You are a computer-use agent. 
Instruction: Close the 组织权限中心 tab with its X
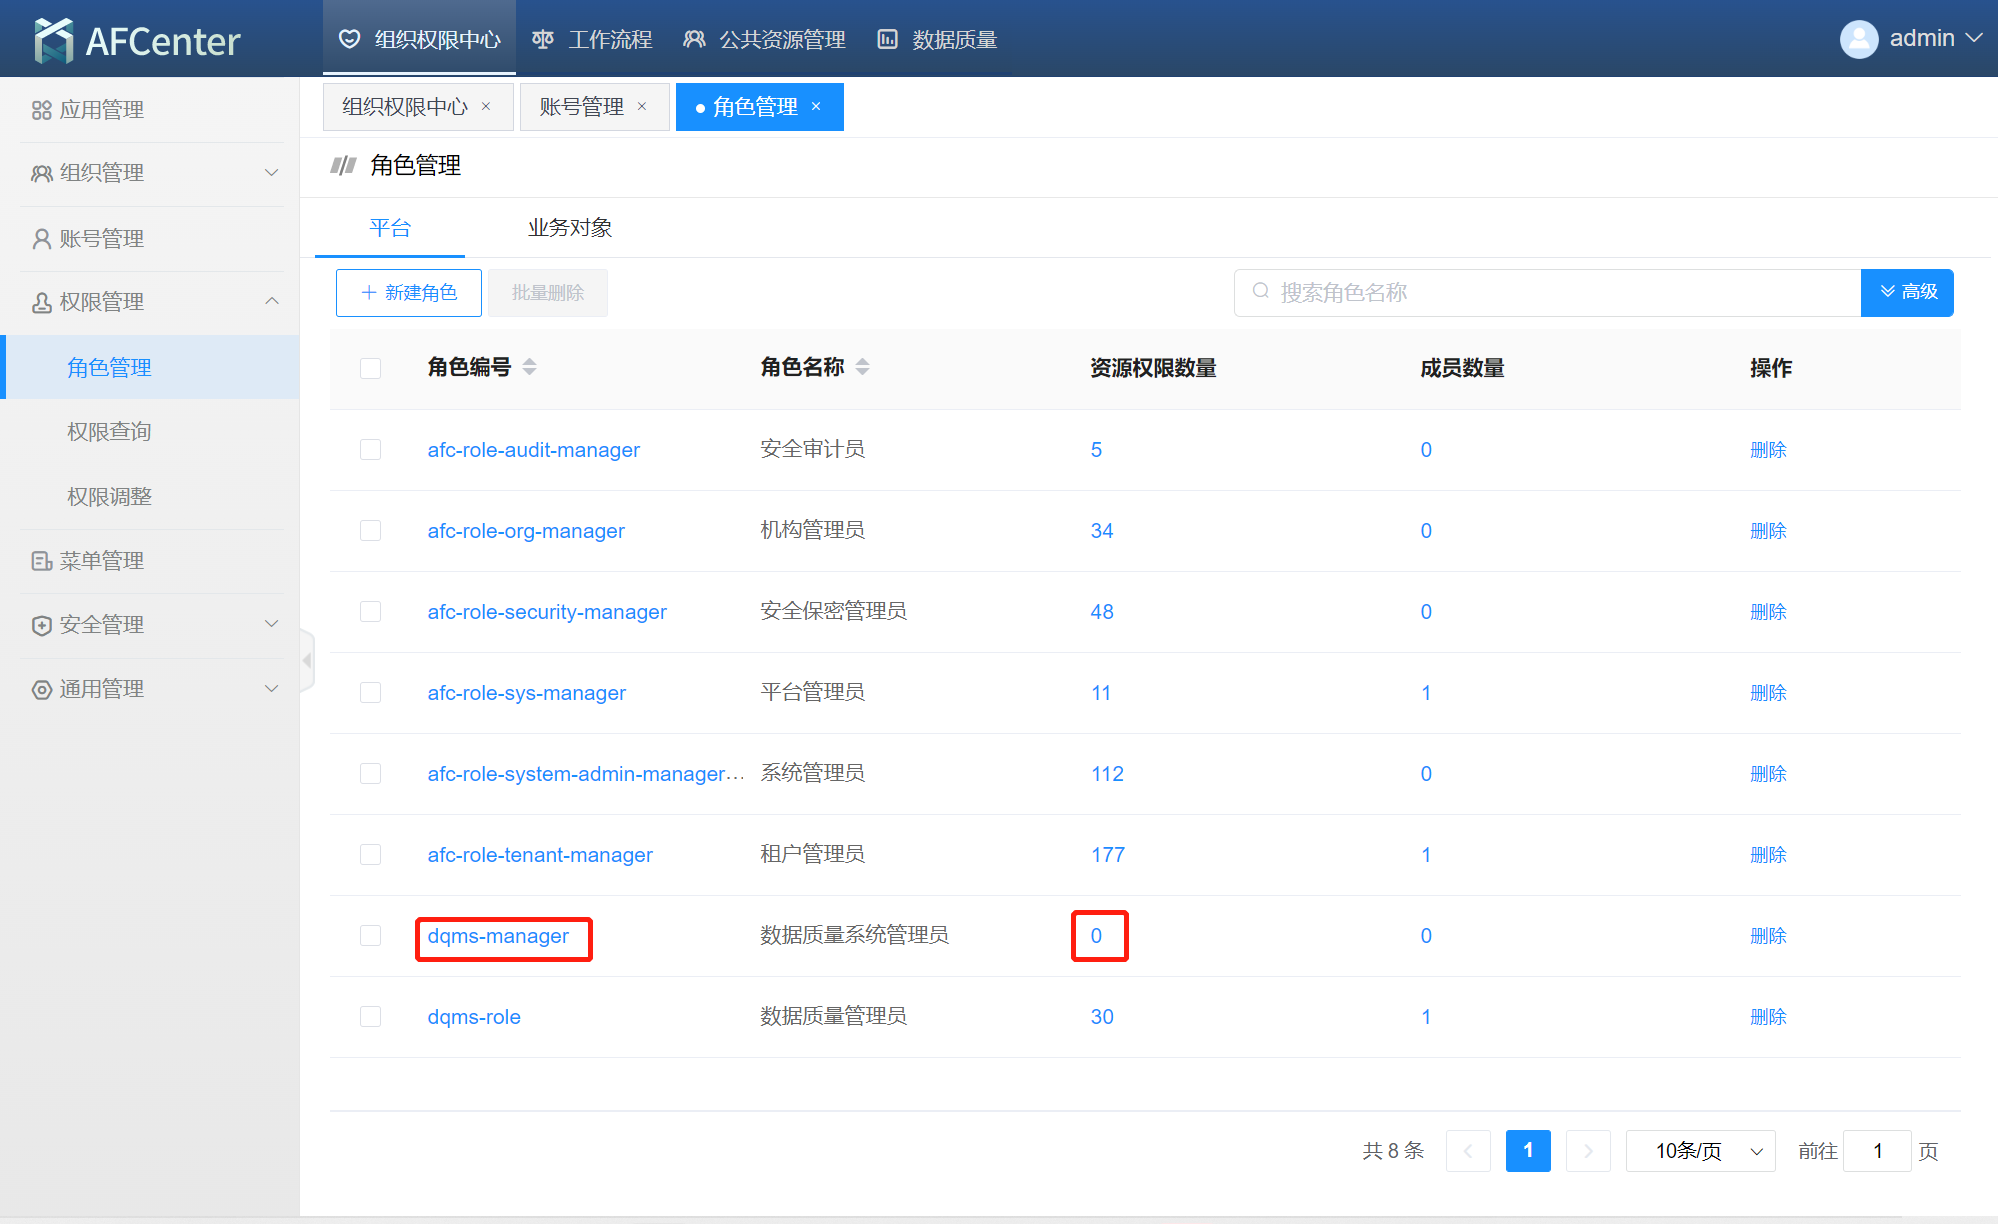pos(486,107)
